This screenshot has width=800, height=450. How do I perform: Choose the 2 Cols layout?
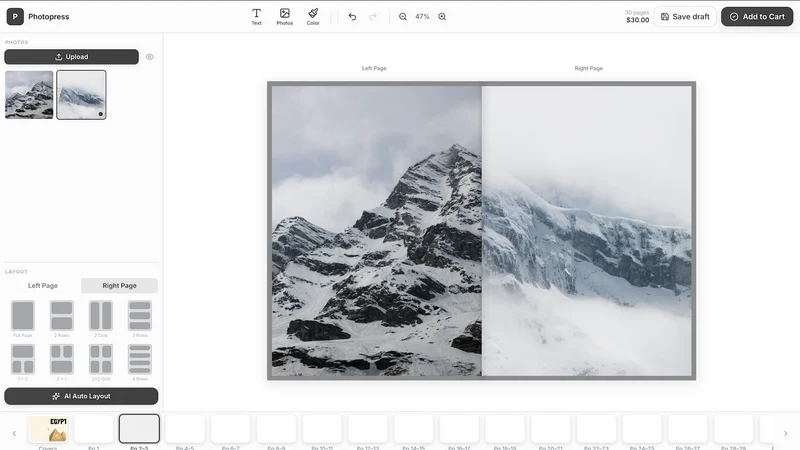pos(101,316)
